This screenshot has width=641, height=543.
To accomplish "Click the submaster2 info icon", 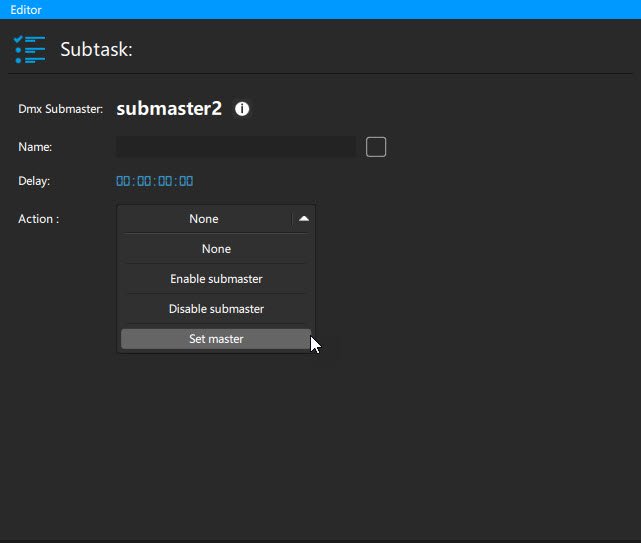I will pos(242,109).
